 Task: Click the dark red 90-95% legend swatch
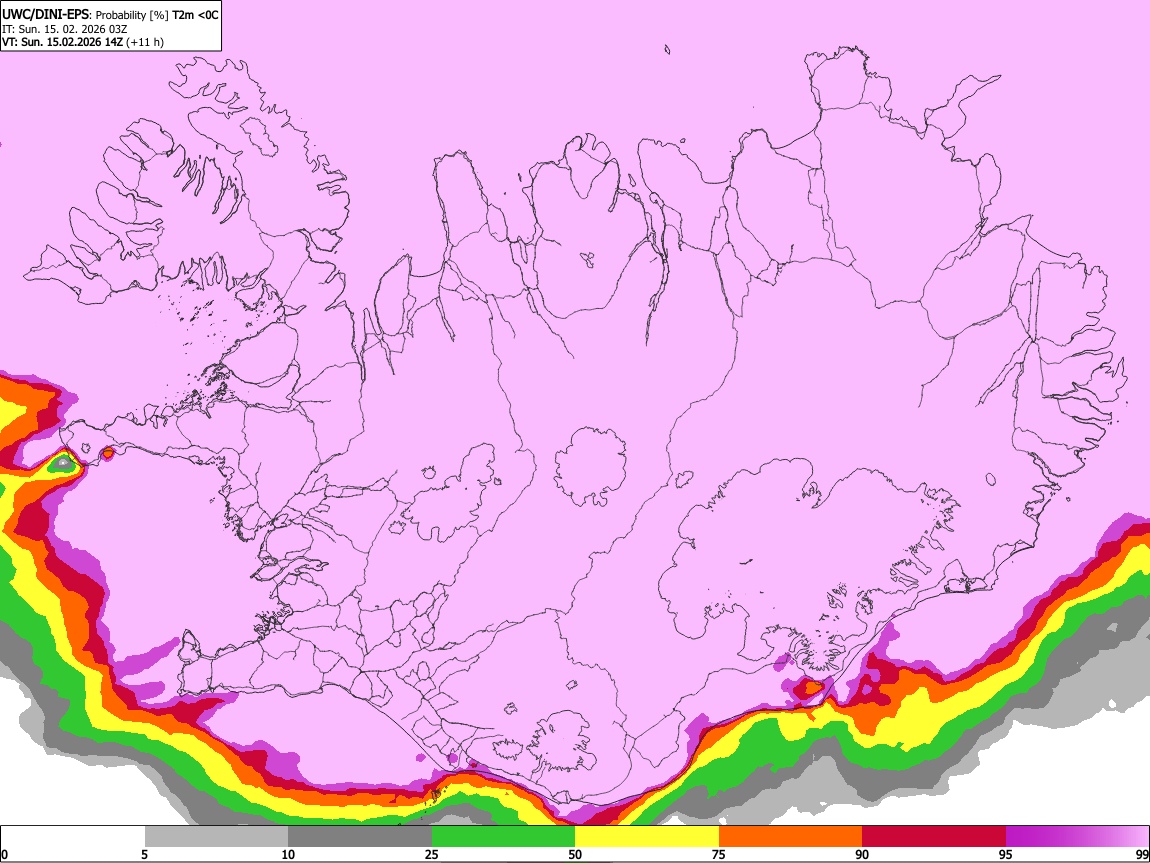pos(934,836)
